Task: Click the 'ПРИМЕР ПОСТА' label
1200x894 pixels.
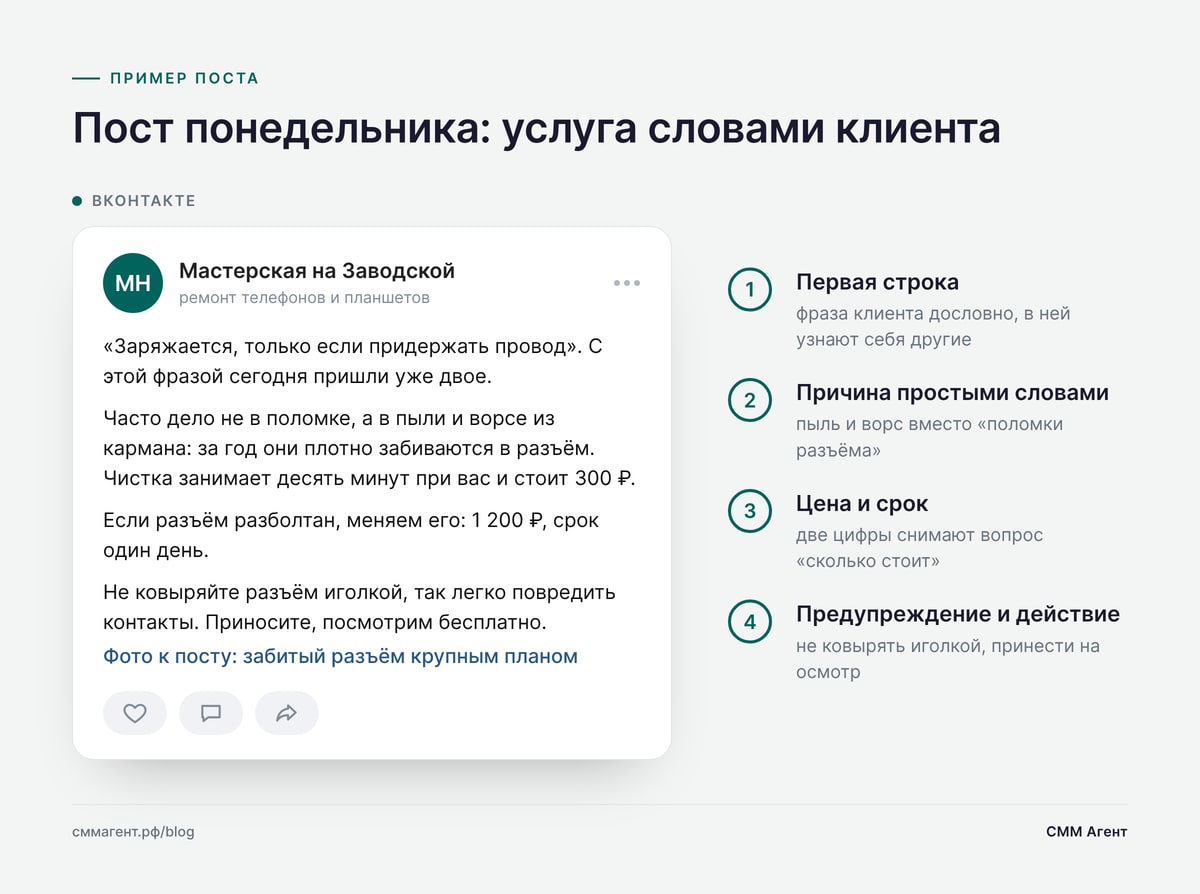Action: tap(185, 78)
